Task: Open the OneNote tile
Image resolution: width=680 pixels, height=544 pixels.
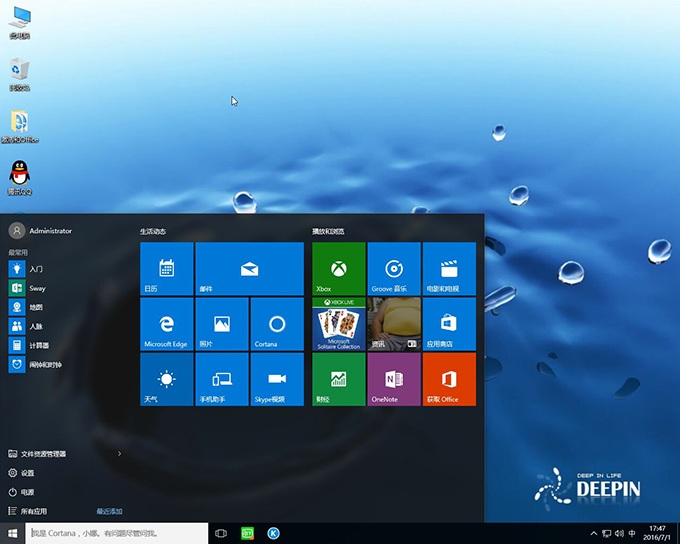Action: pos(394,379)
